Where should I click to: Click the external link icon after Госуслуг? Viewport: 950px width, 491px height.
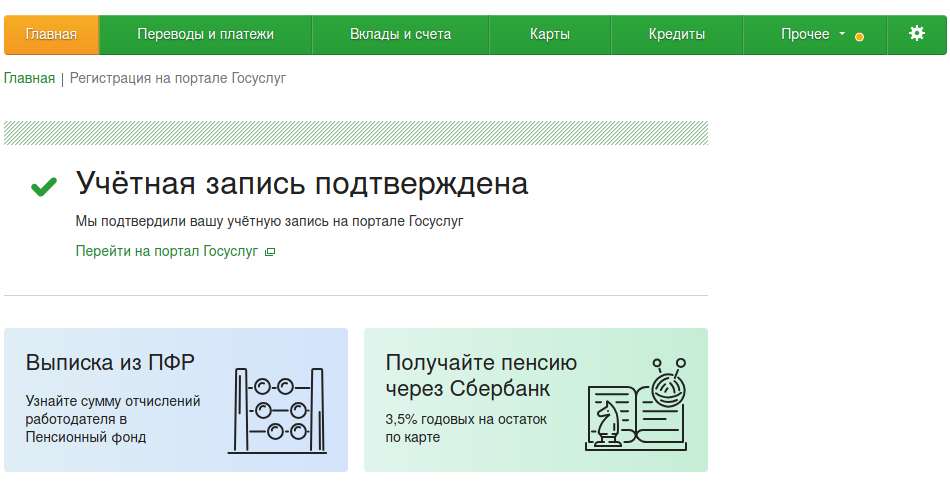[x=270, y=252]
